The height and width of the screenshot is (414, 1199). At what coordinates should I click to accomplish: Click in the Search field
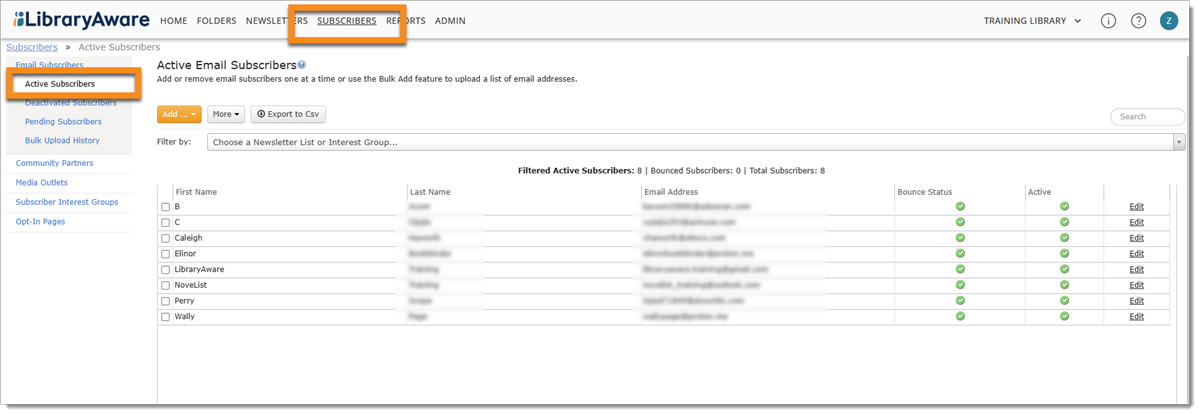1148,117
